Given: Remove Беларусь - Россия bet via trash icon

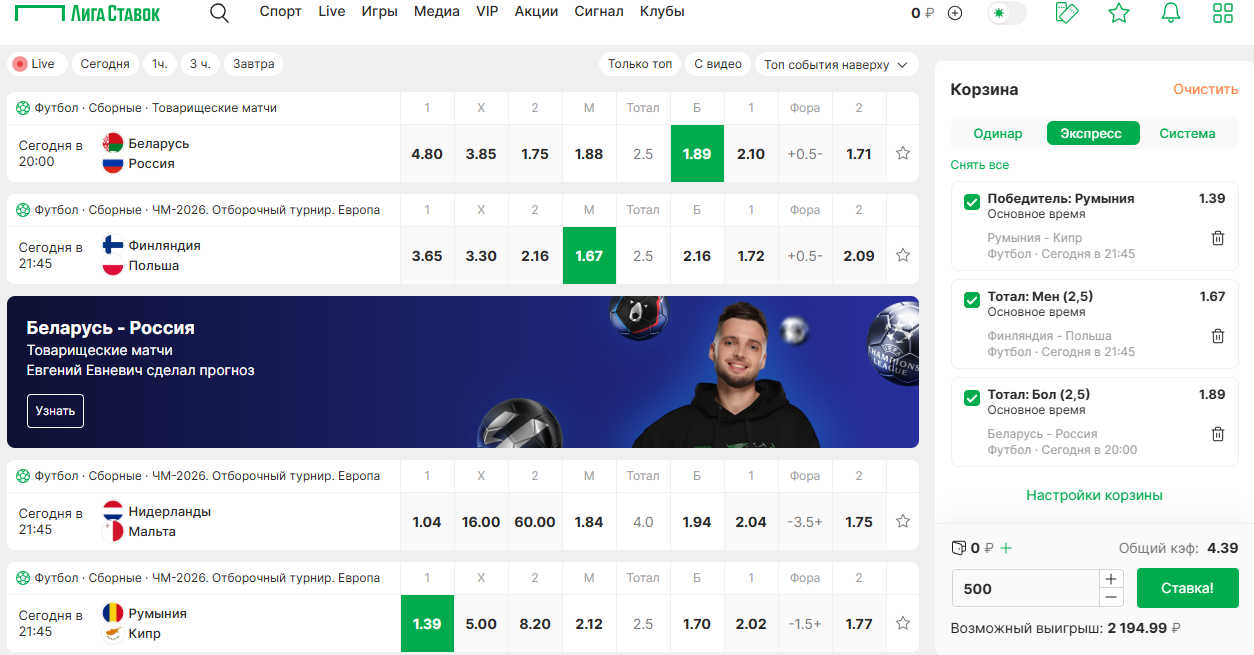Looking at the screenshot, I should (1218, 434).
